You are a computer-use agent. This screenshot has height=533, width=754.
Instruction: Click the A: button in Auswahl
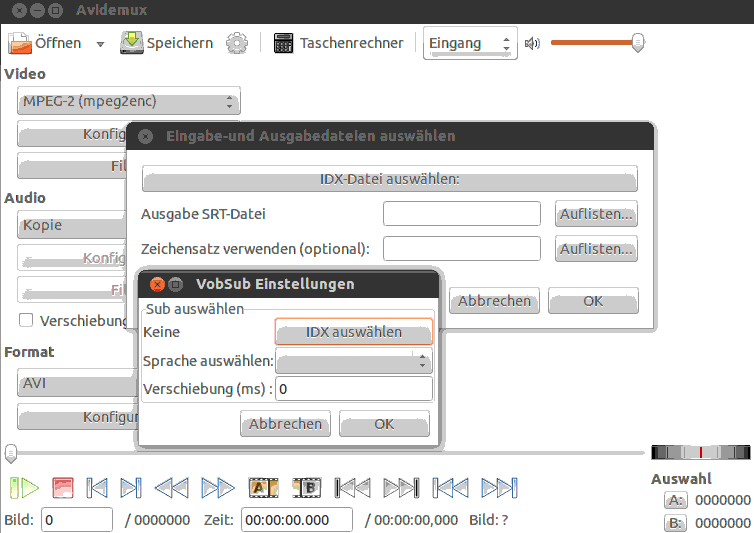[x=676, y=500]
